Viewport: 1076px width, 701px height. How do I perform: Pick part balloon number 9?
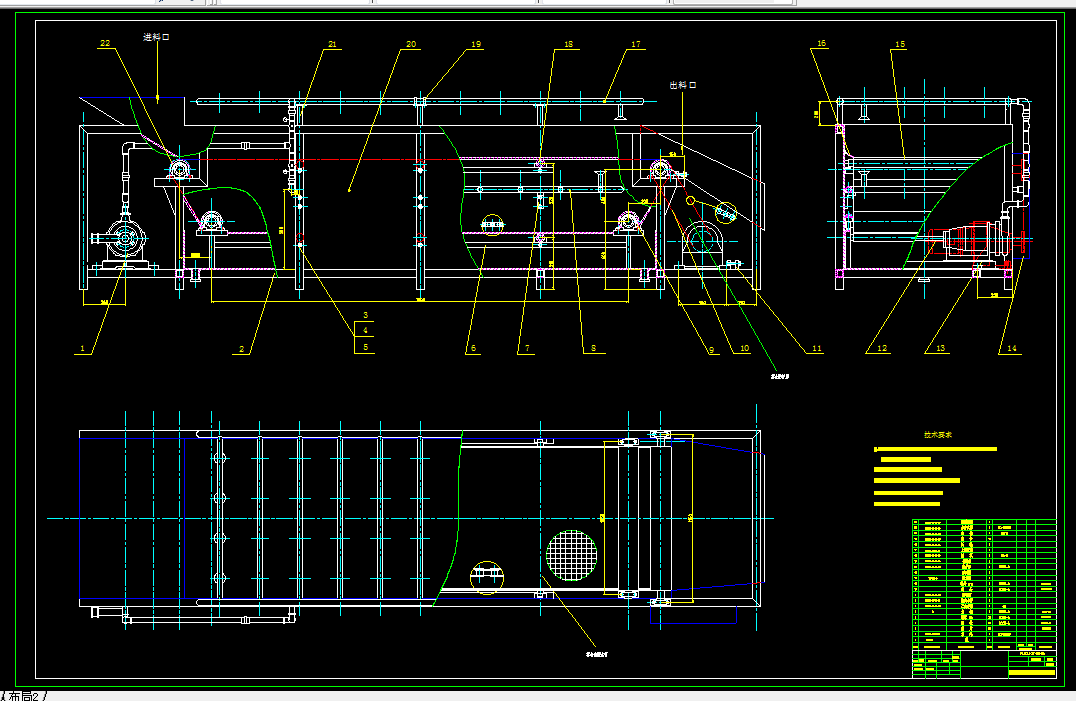click(x=712, y=350)
